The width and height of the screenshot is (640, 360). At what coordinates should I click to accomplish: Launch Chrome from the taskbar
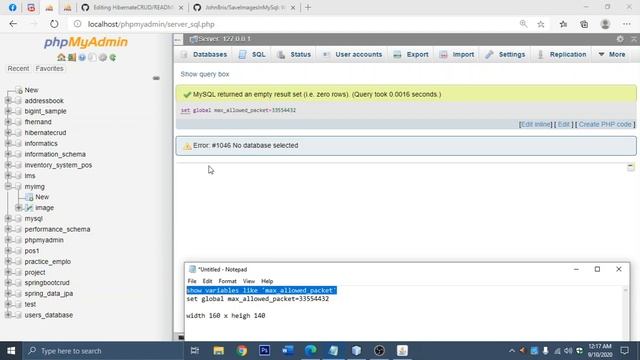tap(242, 351)
